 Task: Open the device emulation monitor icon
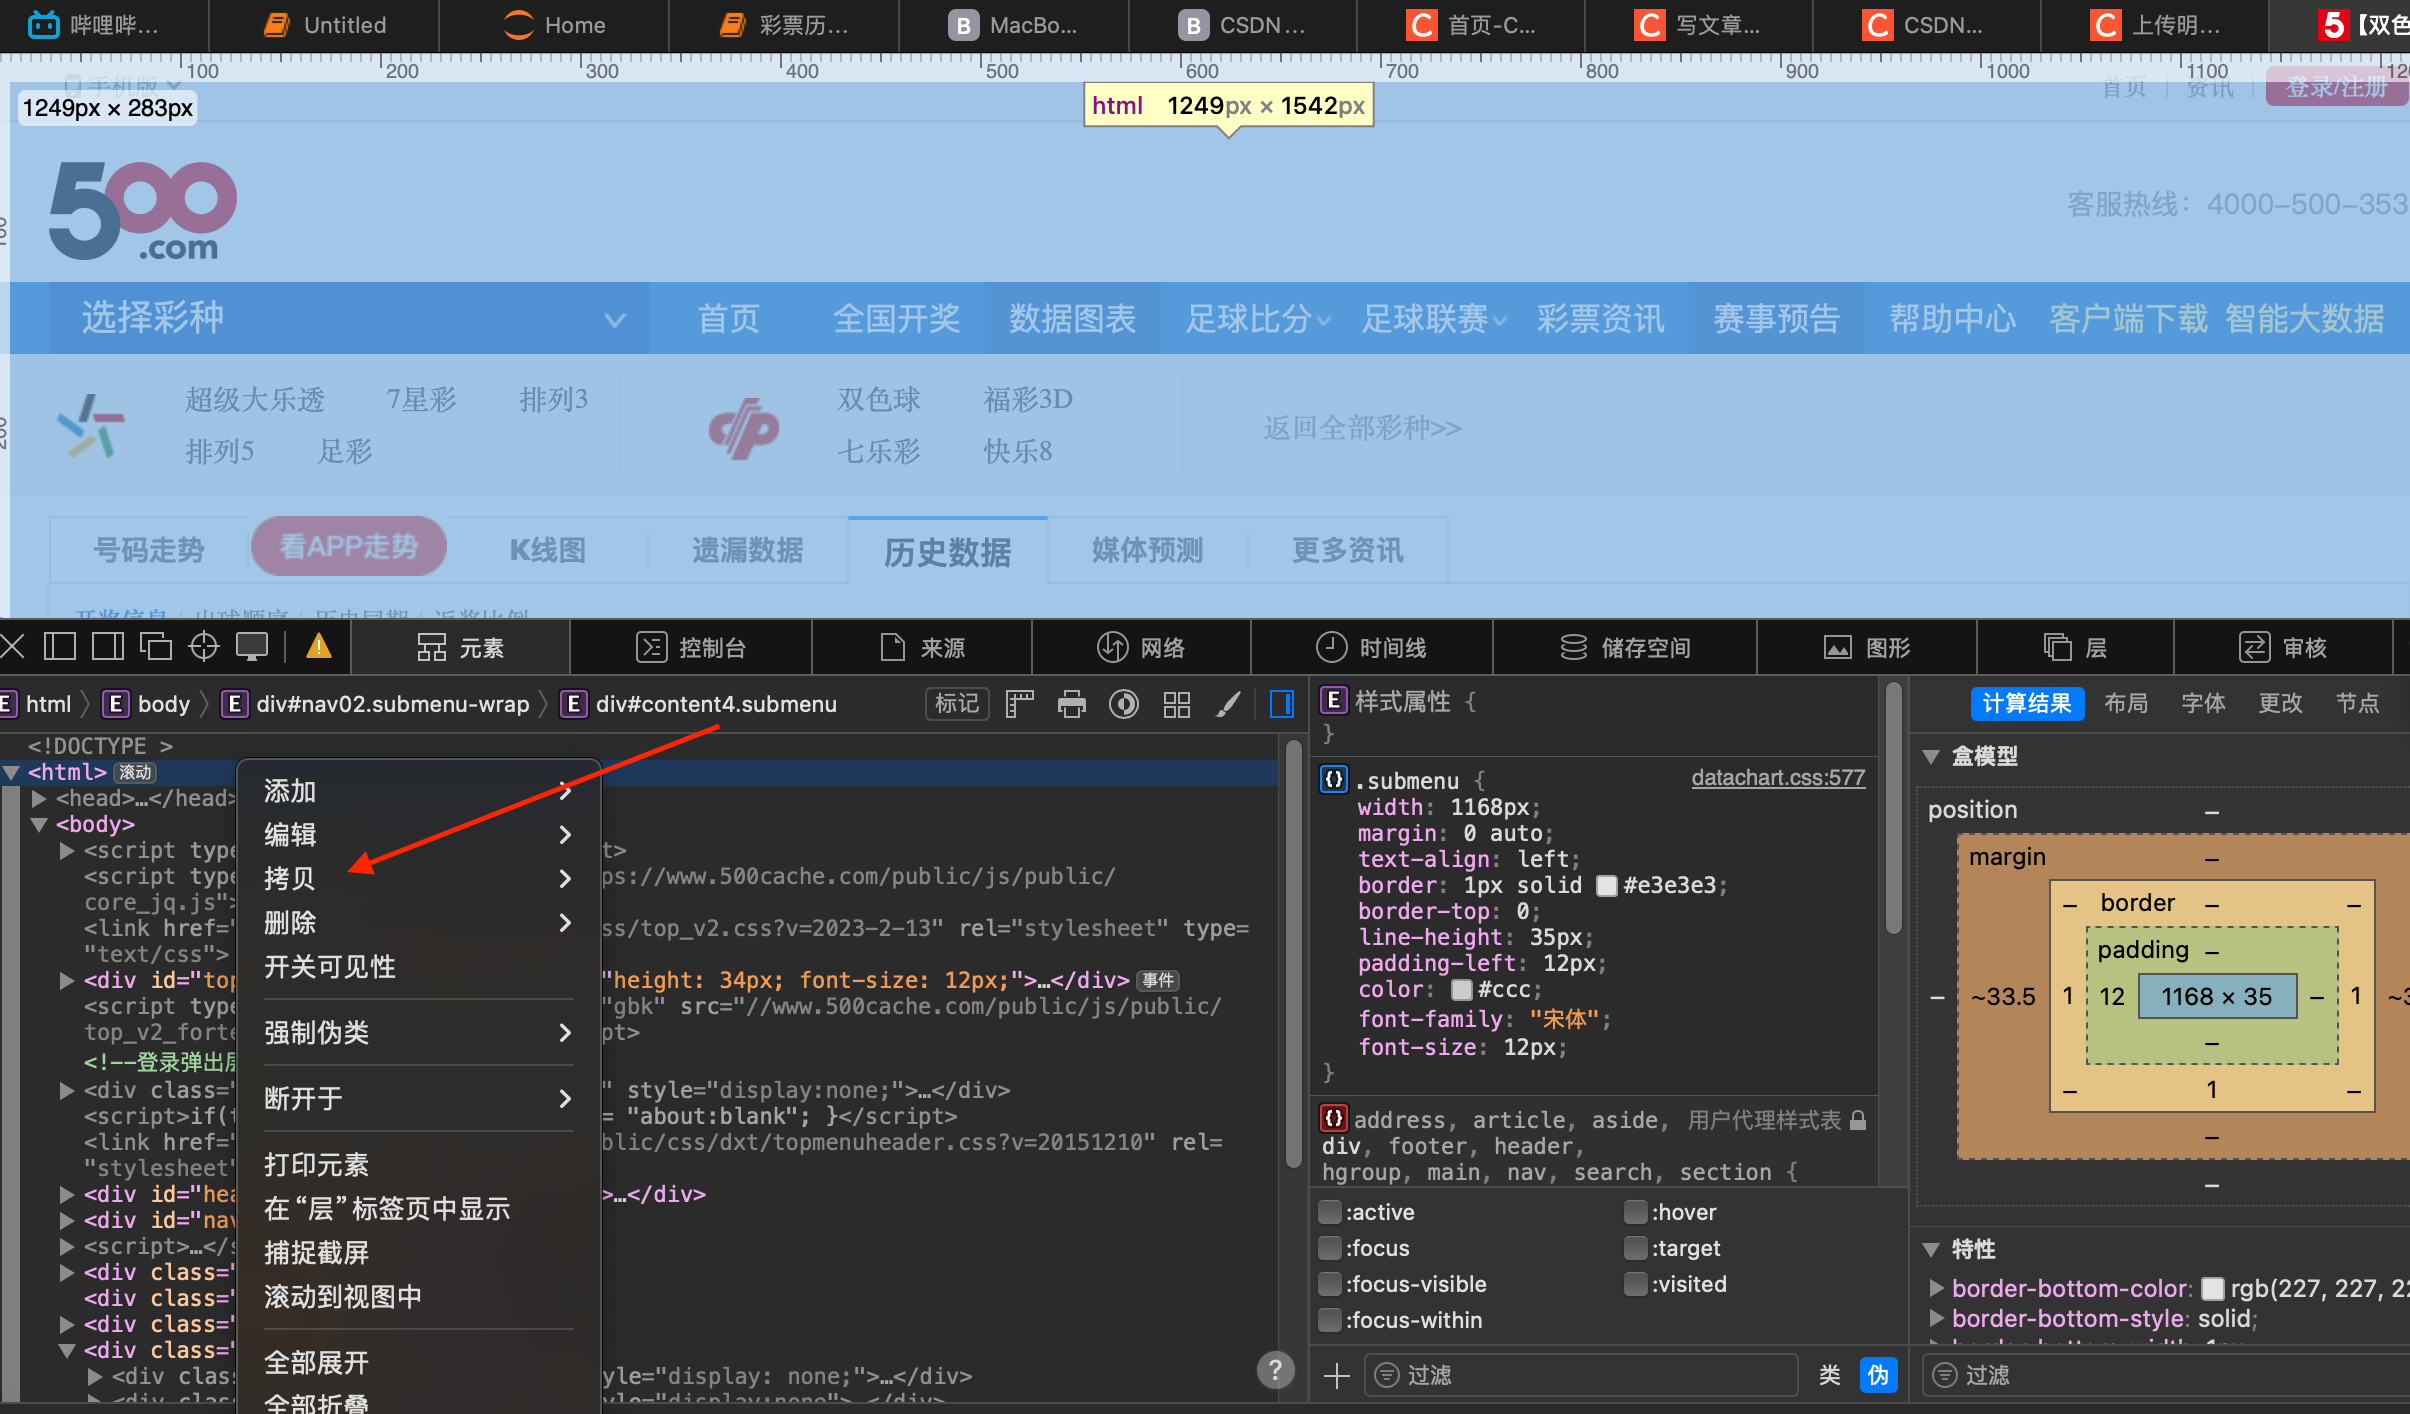pos(251,647)
